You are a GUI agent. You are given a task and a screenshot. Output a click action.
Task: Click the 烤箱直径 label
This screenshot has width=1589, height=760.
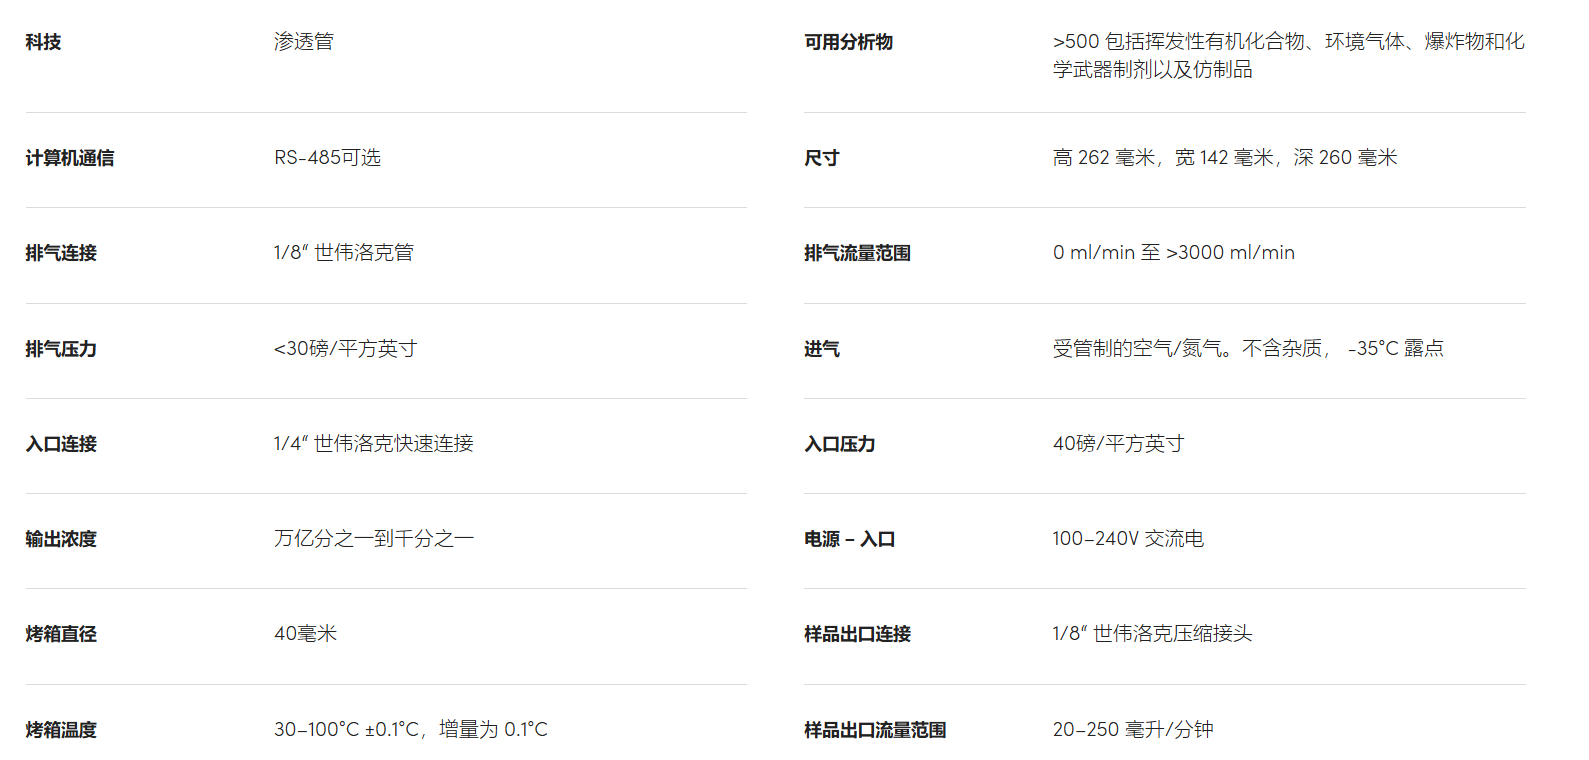point(61,634)
